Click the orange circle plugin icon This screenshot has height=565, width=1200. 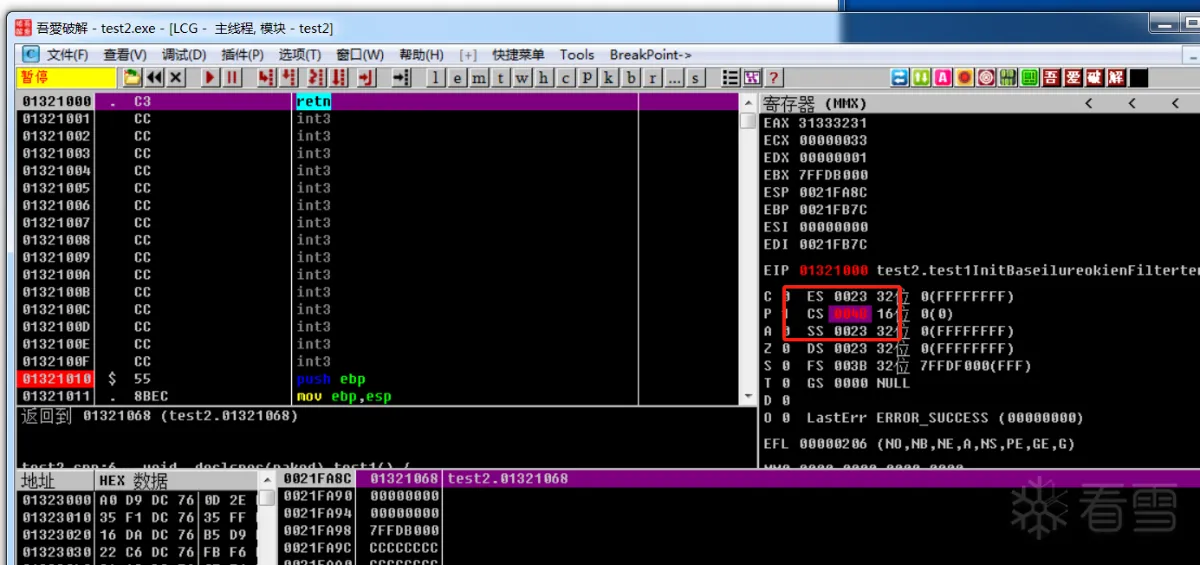click(x=964, y=77)
